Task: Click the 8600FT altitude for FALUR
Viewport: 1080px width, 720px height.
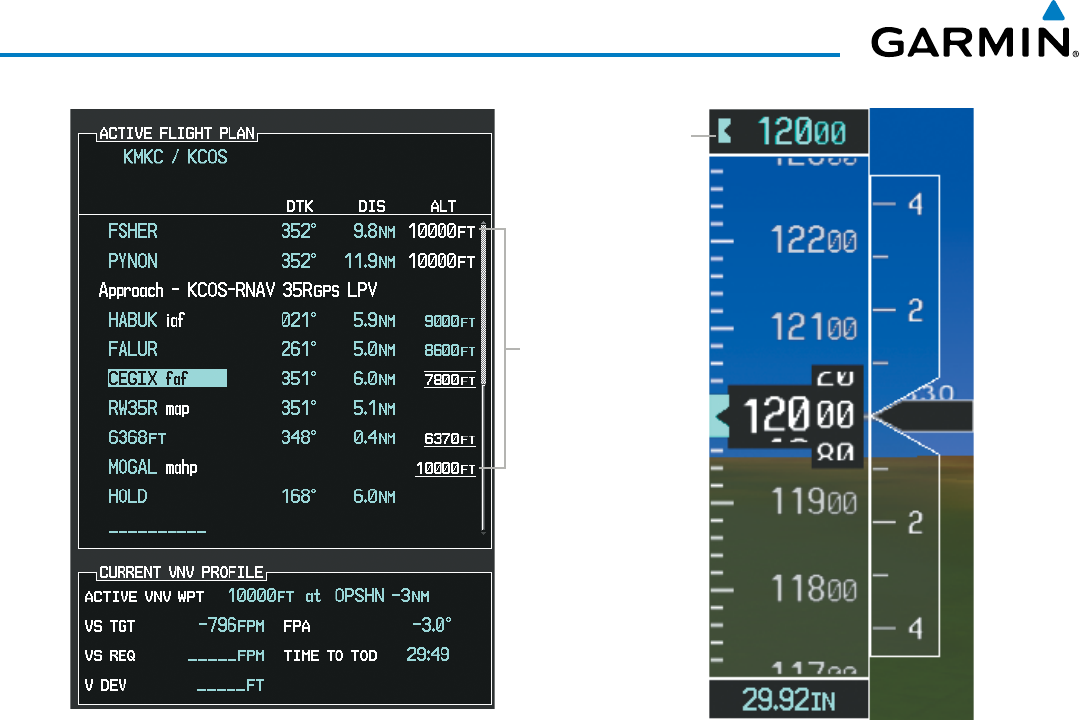Action: 450,350
